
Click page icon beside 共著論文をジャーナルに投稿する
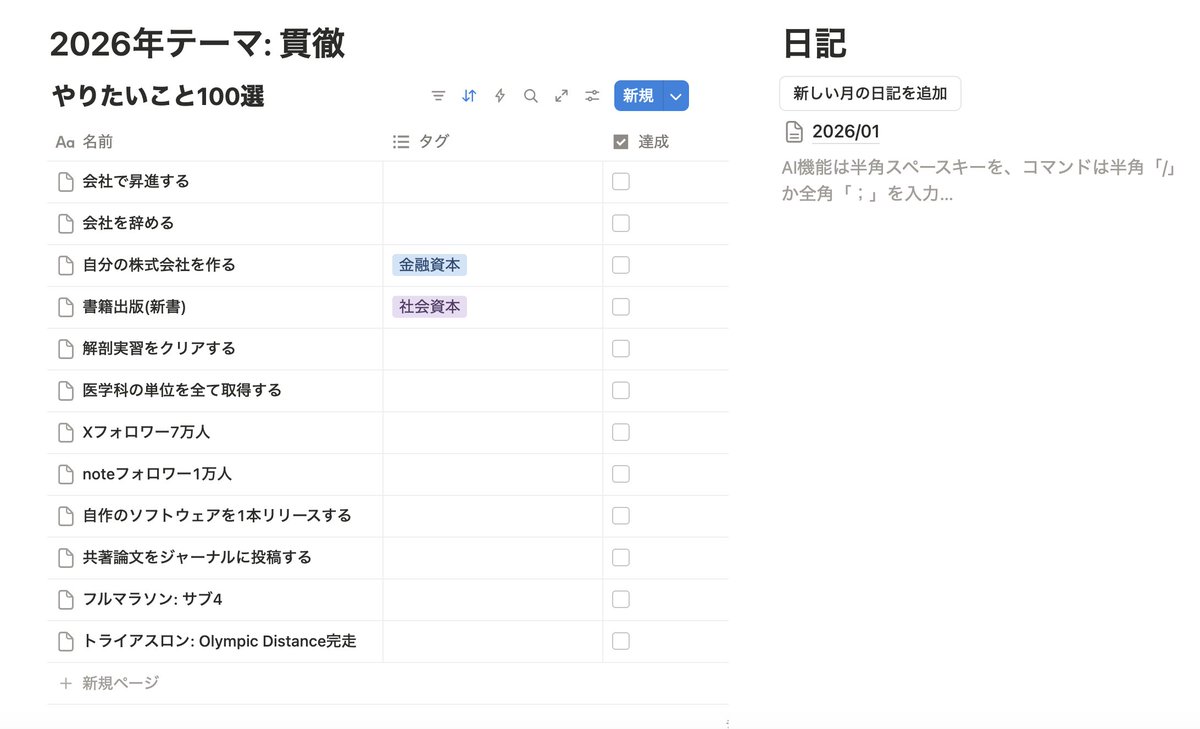click(x=66, y=557)
